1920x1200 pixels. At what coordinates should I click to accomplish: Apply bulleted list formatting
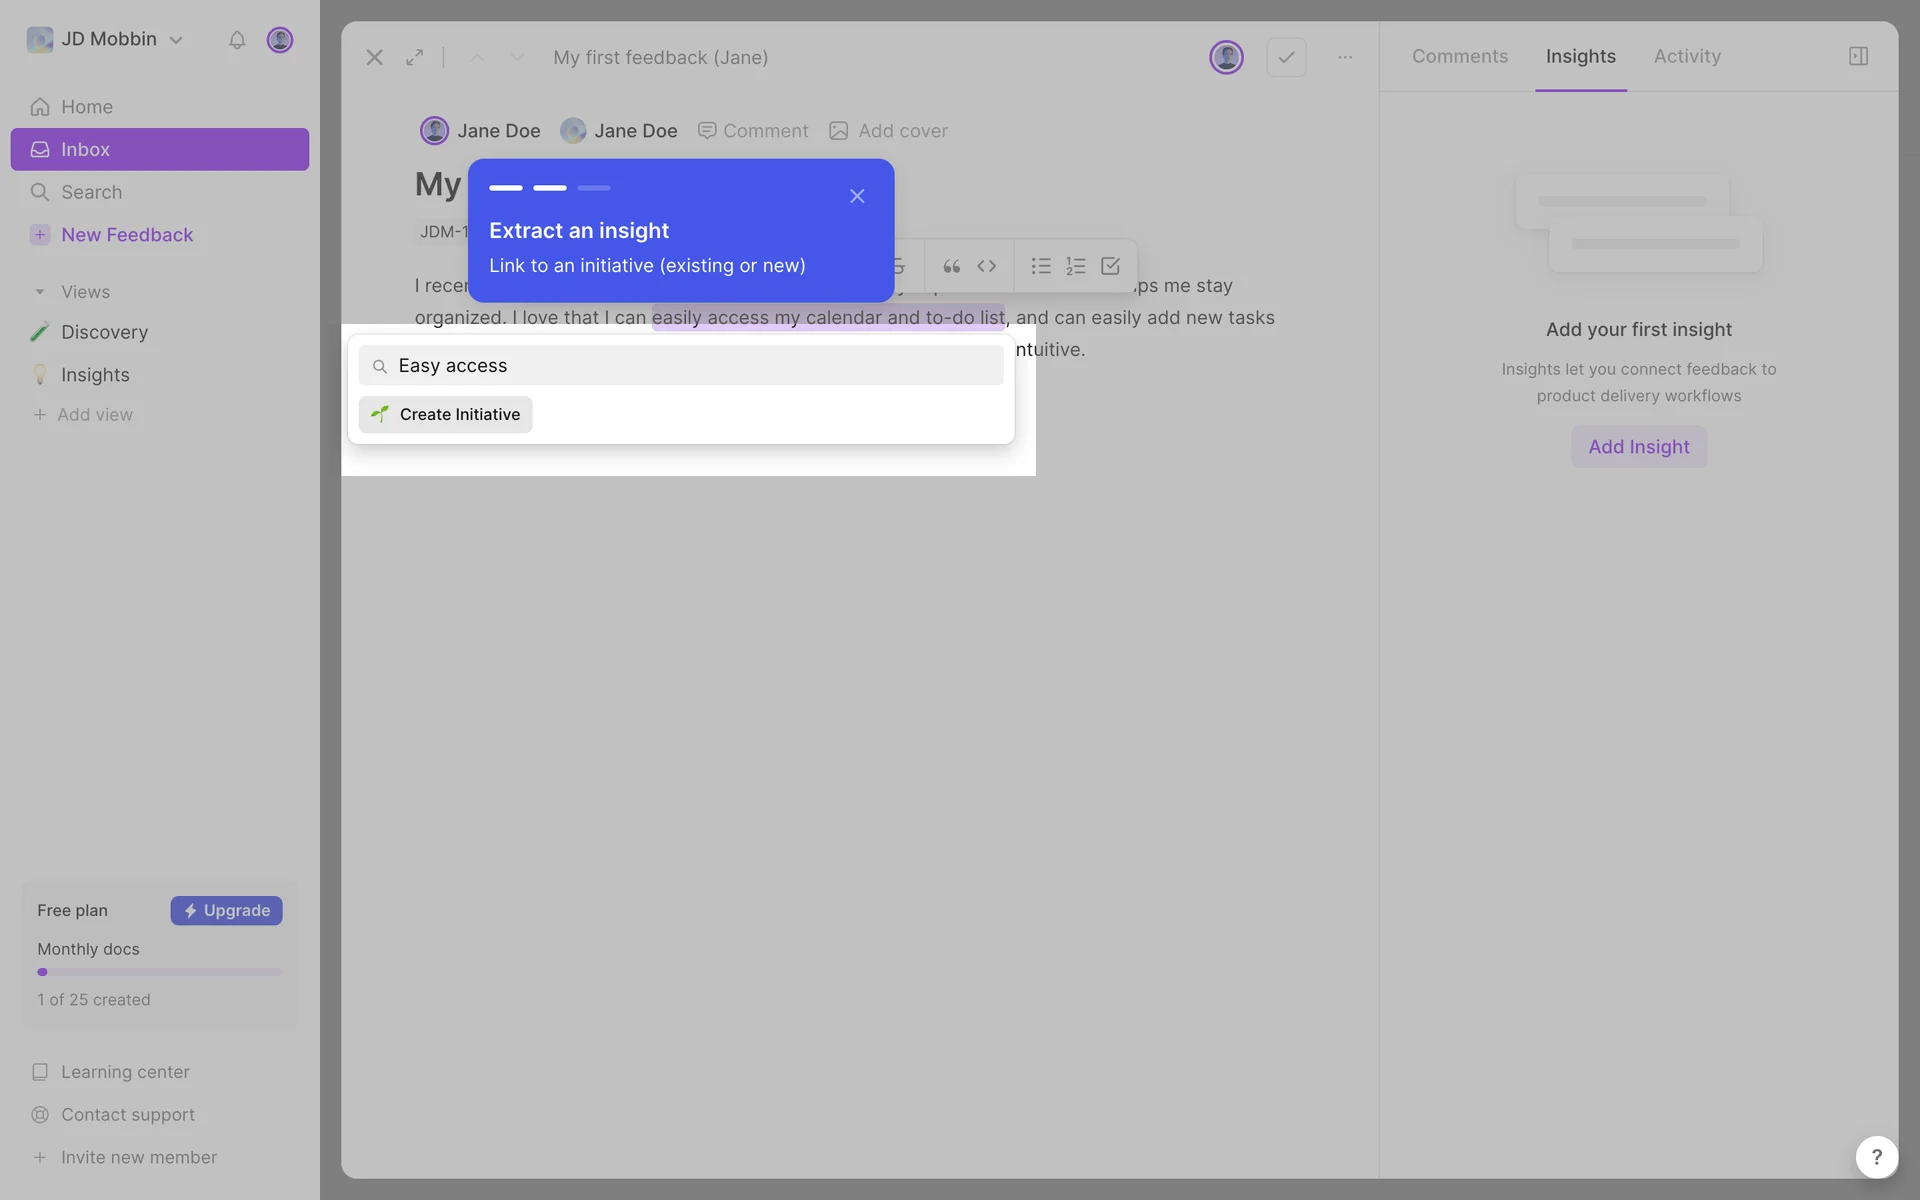point(1041,266)
